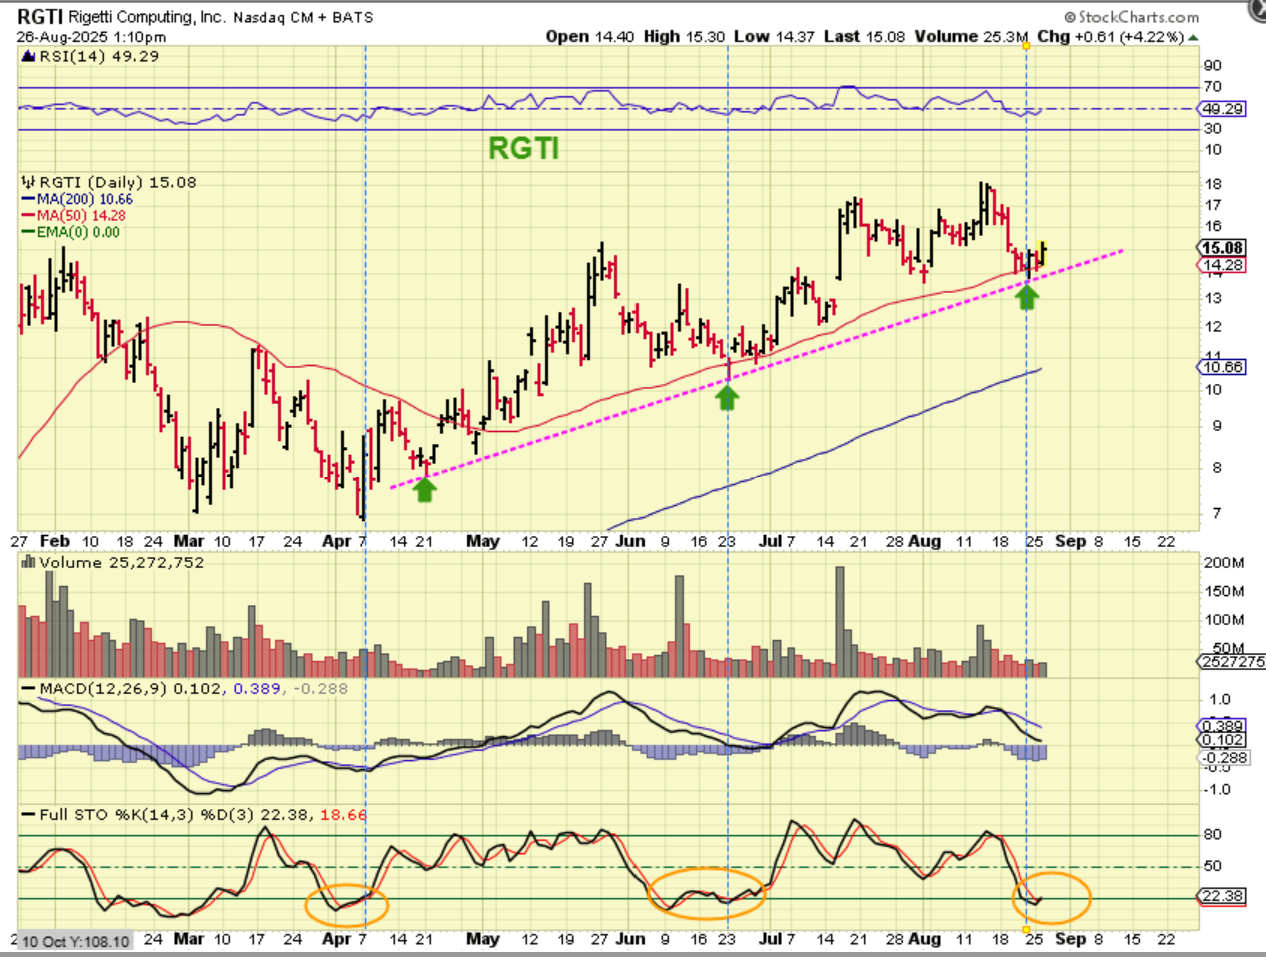This screenshot has width=1266, height=957.
Task: Click the MA(200) 10.66 legend entry
Action: (x=77, y=199)
